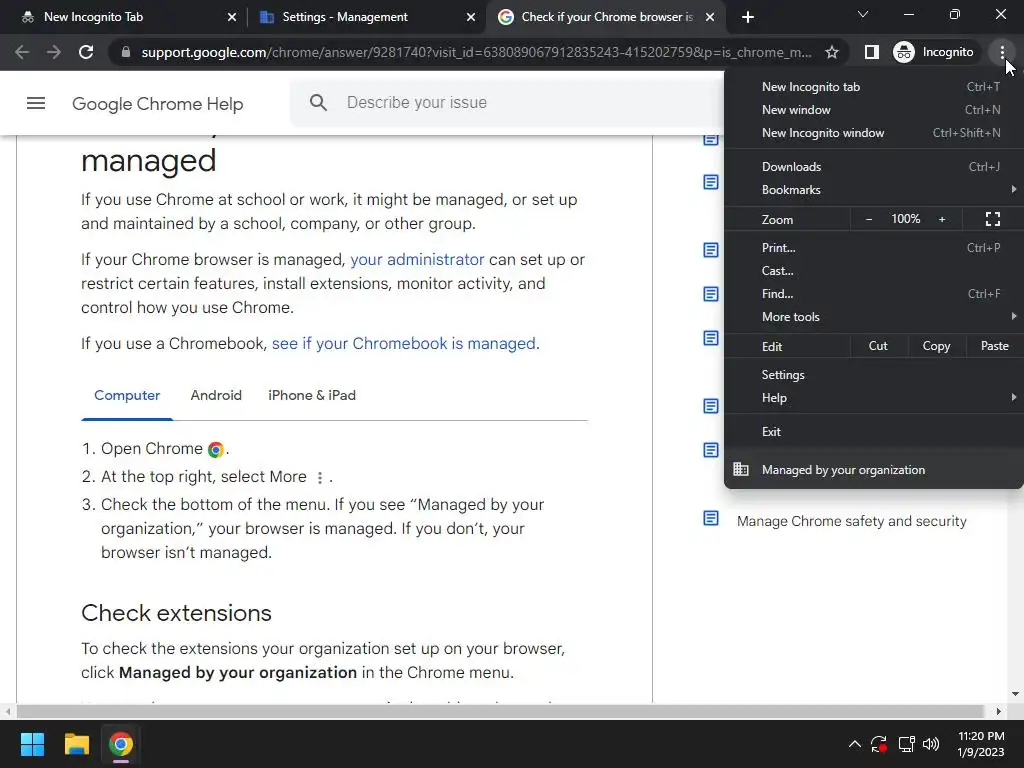Image resolution: width=1024 pixels, height=768 pixels.
Task: Click Cut in the Edit row
Action: 878,346
